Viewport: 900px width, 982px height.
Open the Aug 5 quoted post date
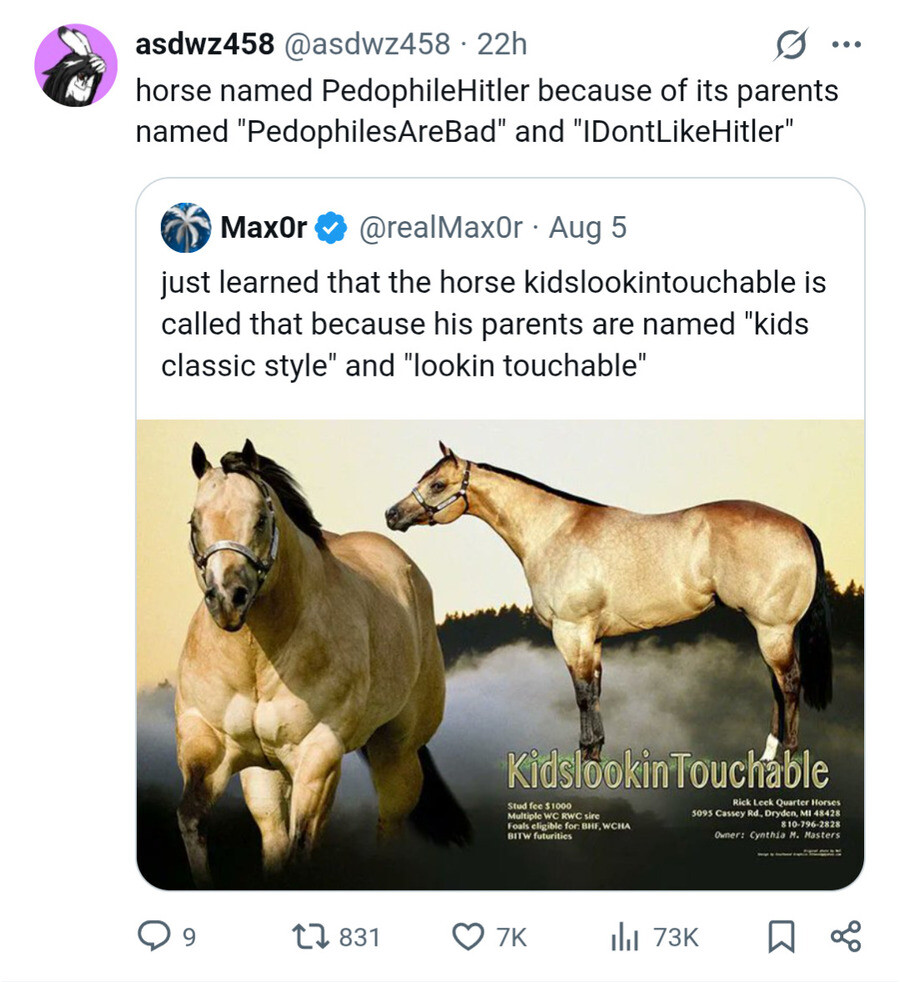coord(587,227)
